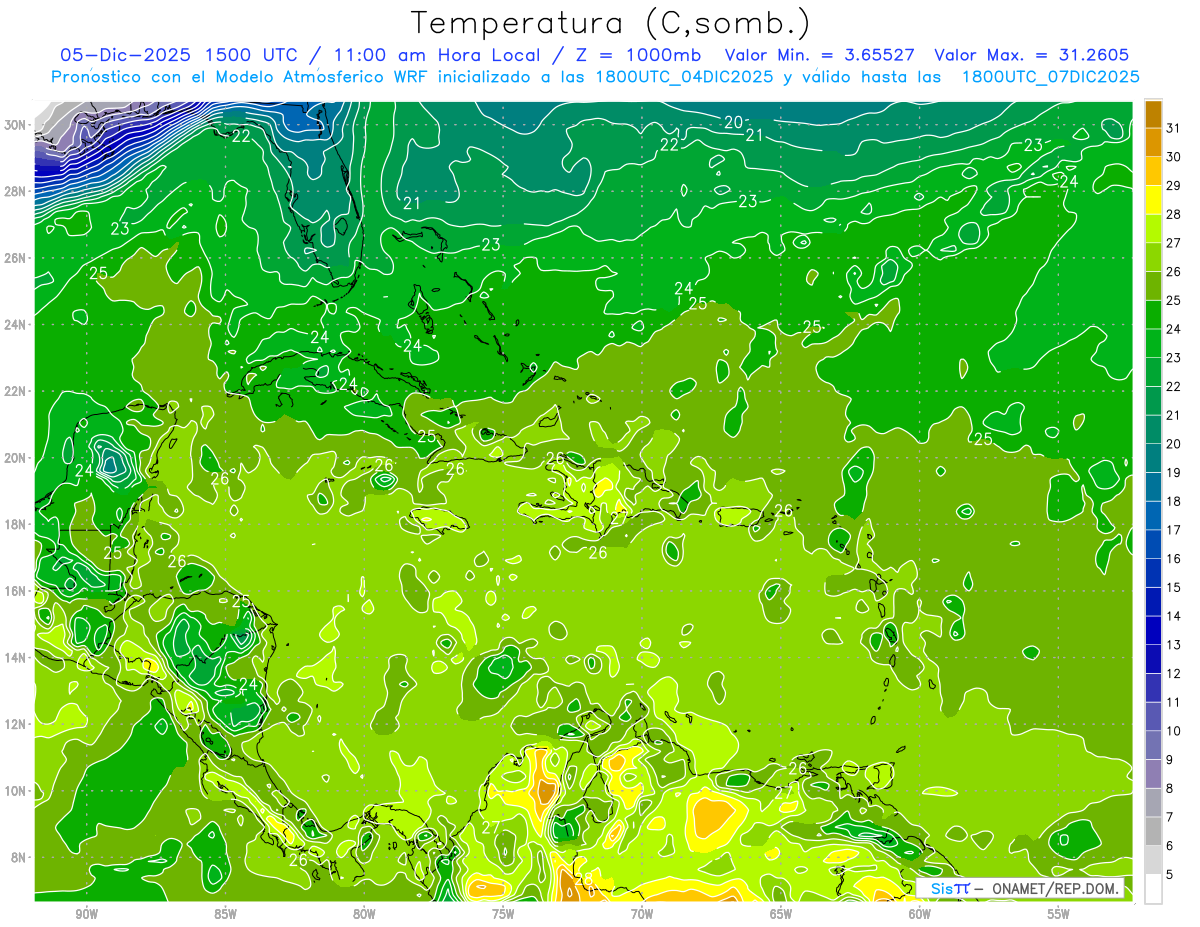The image size is (1200, 927).
Task: Click 'Valor Min. = 3.65527' text
Action: 821,55
